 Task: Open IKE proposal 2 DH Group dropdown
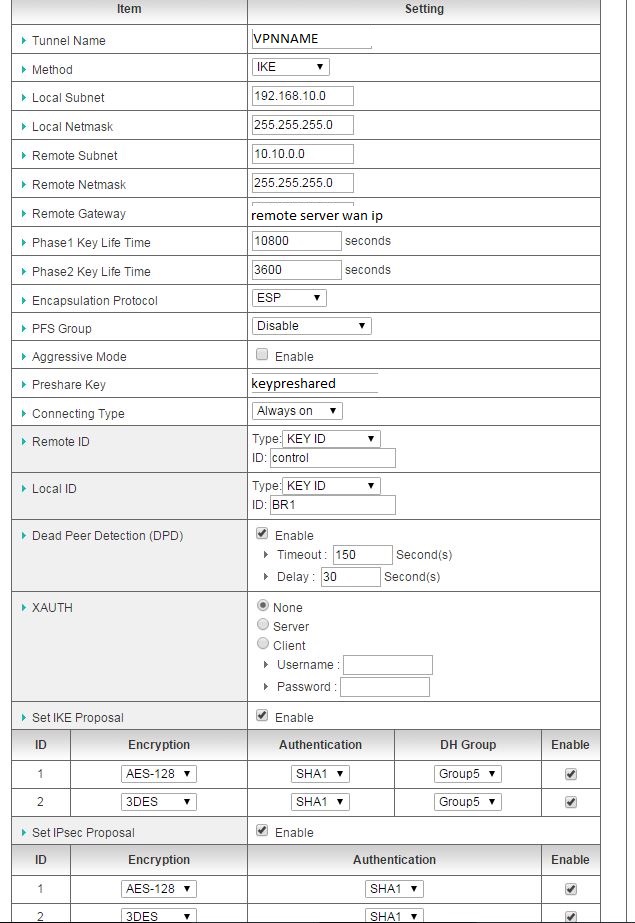467,802
